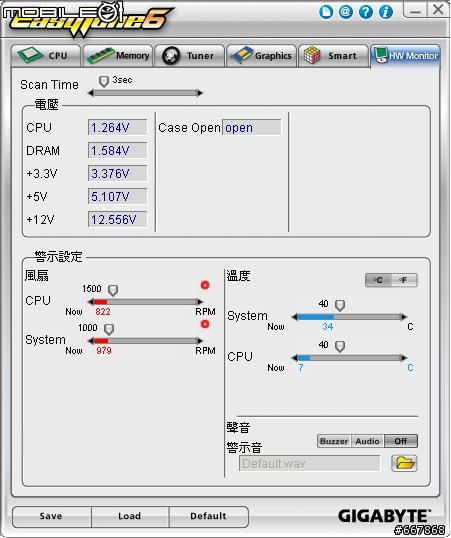This screenshot has width=451, height=538.
Task: Open the folder browse icon for wav file
Action: 404,463
